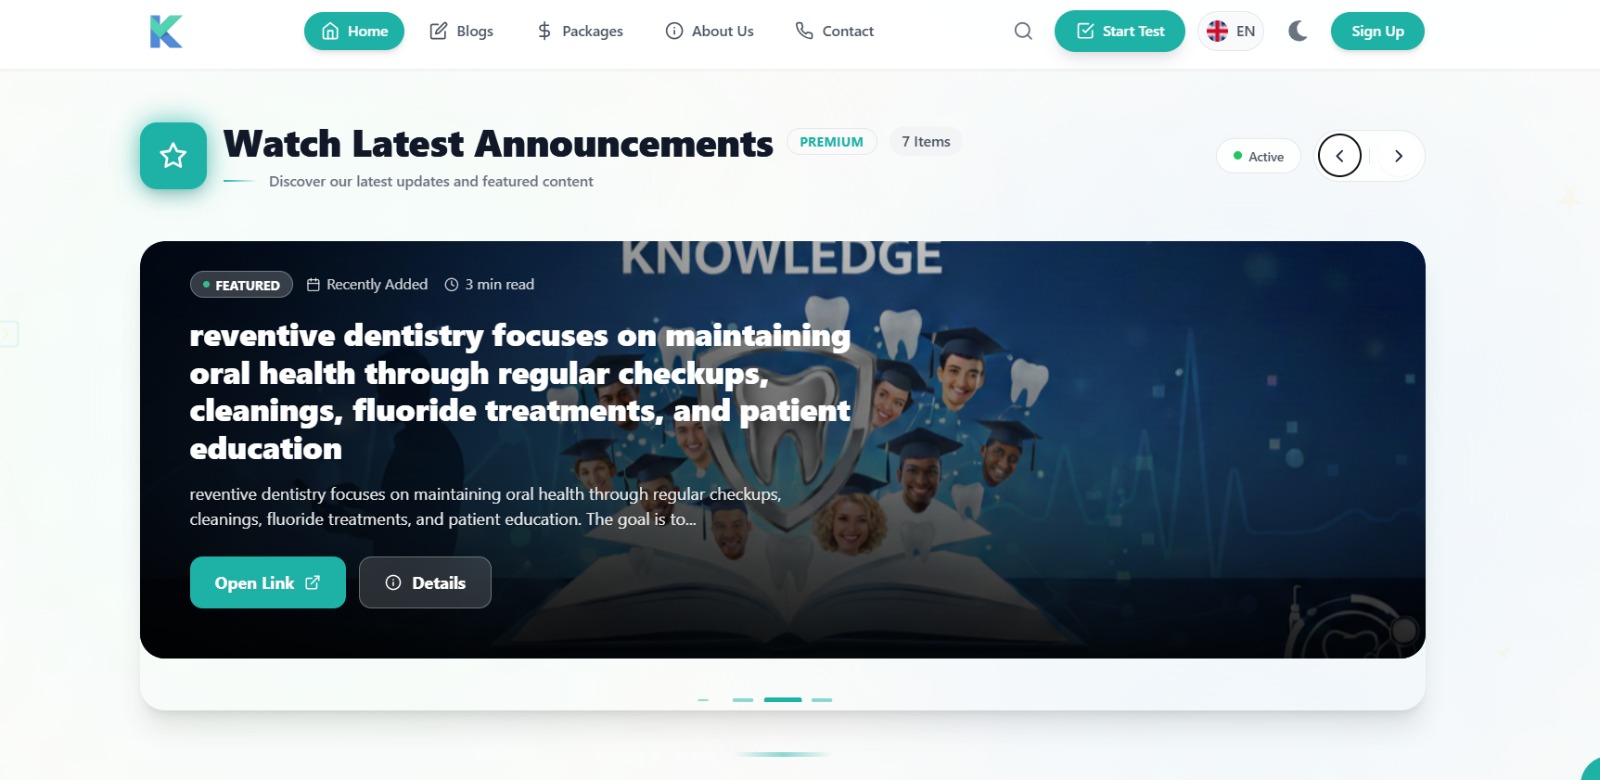Select the last carousel indicator dash
Viewport: 1600px width, 780px height.
822,700
